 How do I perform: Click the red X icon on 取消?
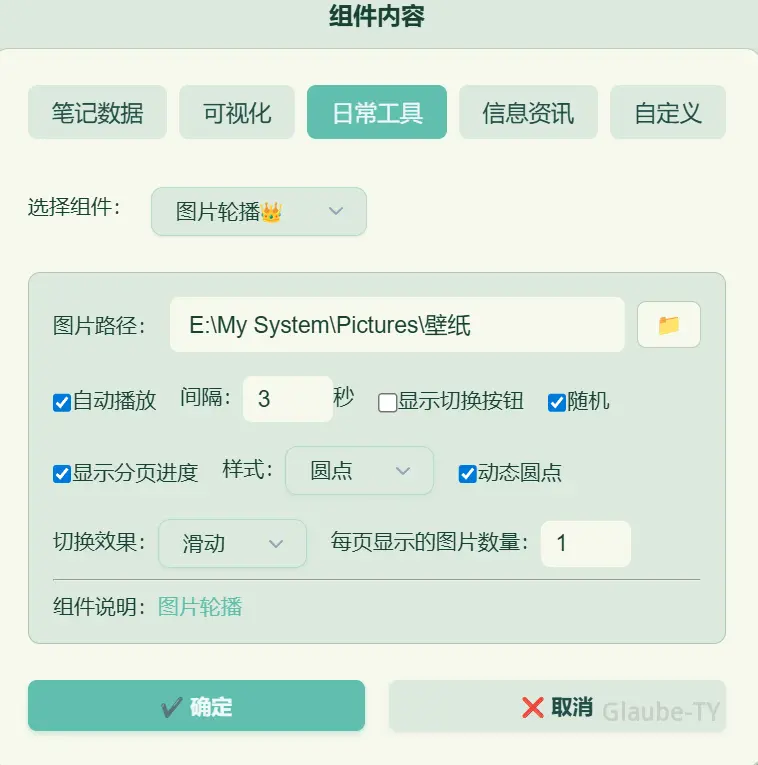533,707
